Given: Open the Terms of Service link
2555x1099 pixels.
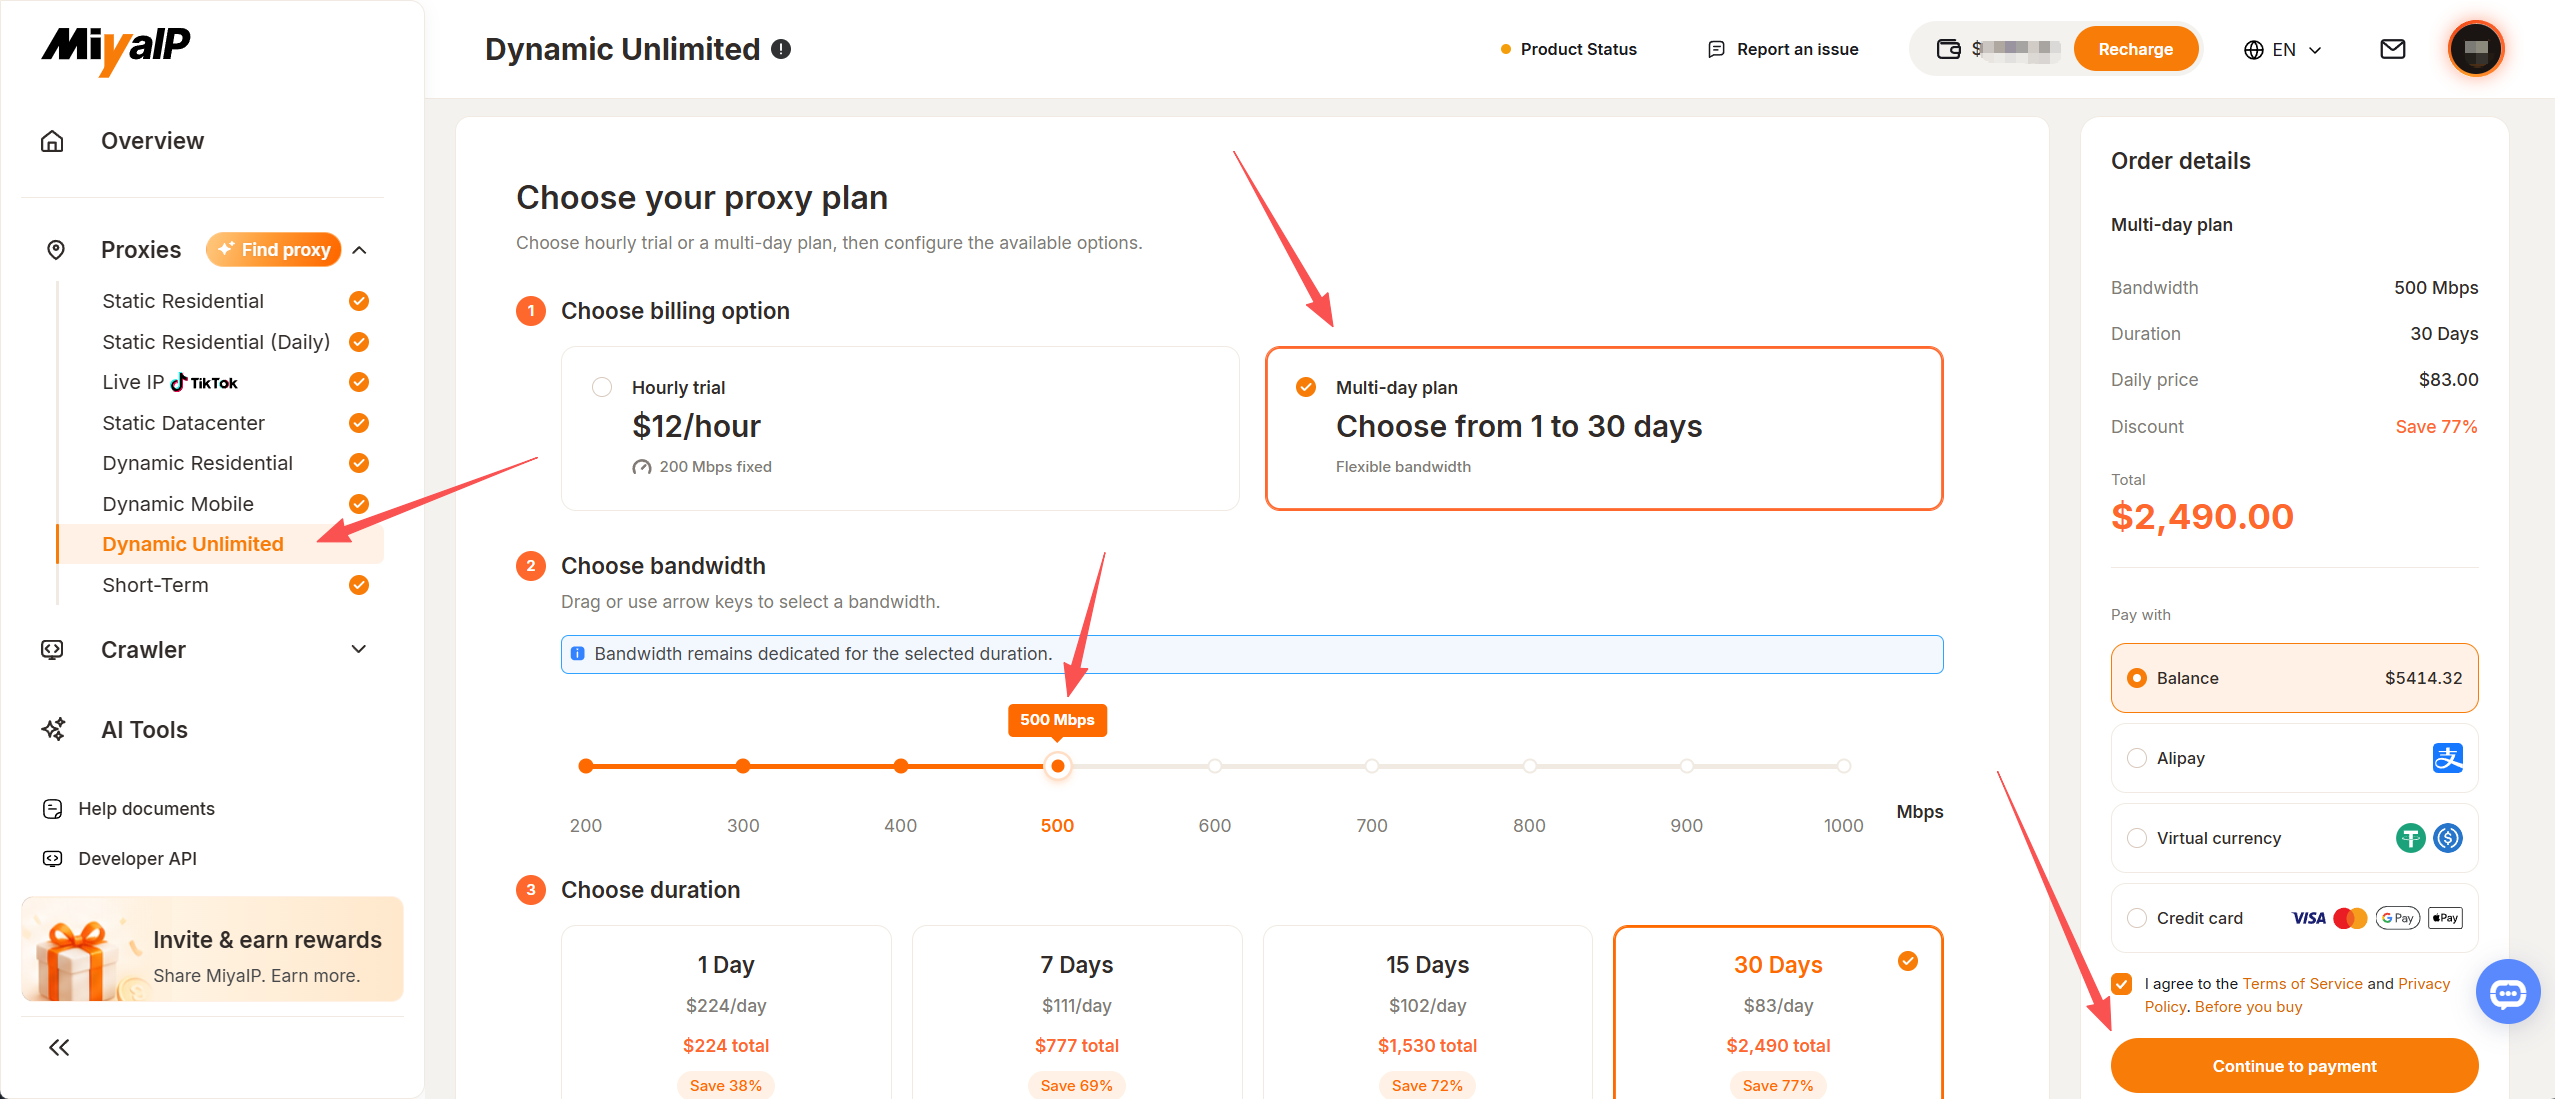Looking at the screenshot, I should coord(2302,984).
